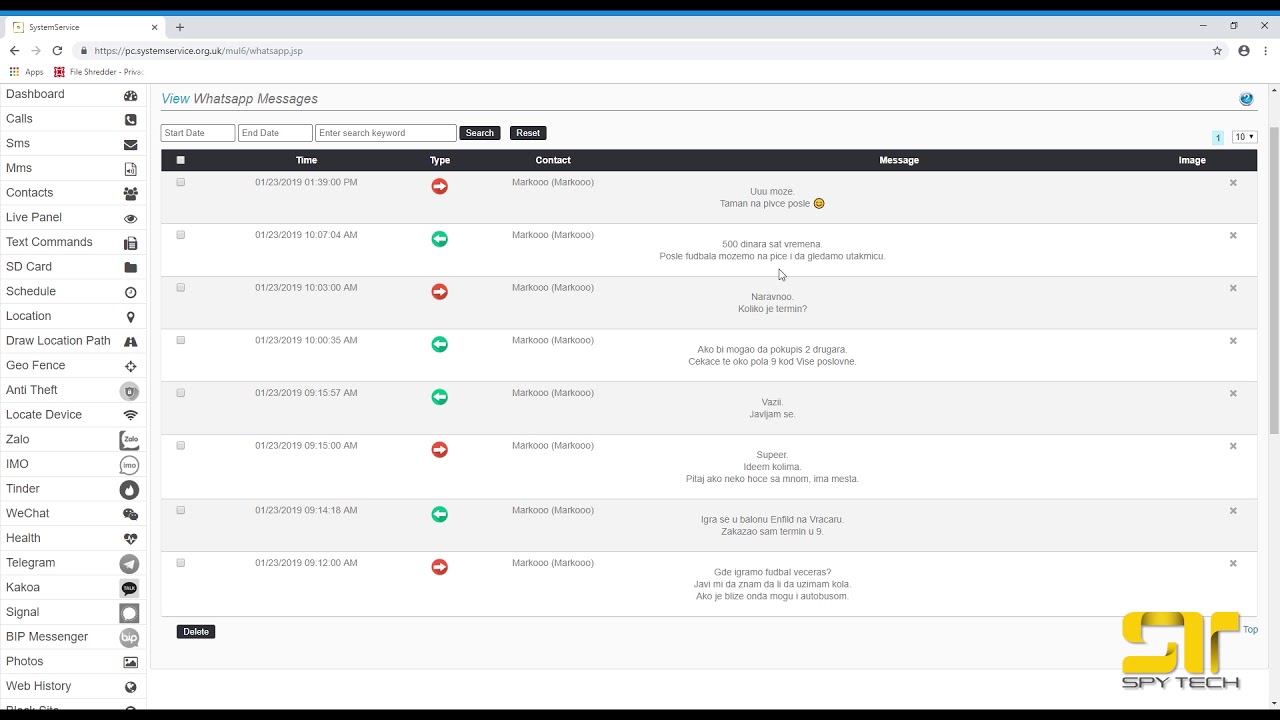Check the 01:39:00 PM message row

181,182
